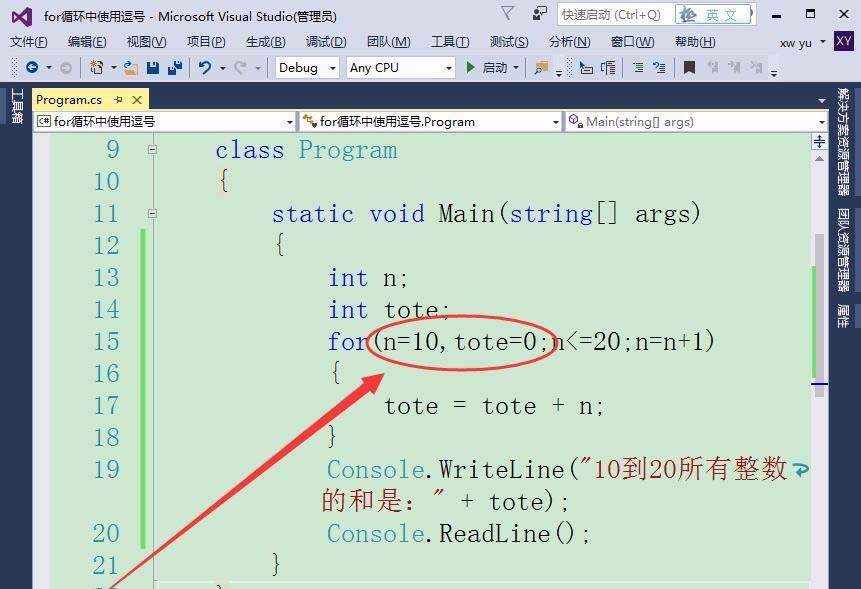Open the type dropdown for循环中使用逗号.Program

coord(431,121)
